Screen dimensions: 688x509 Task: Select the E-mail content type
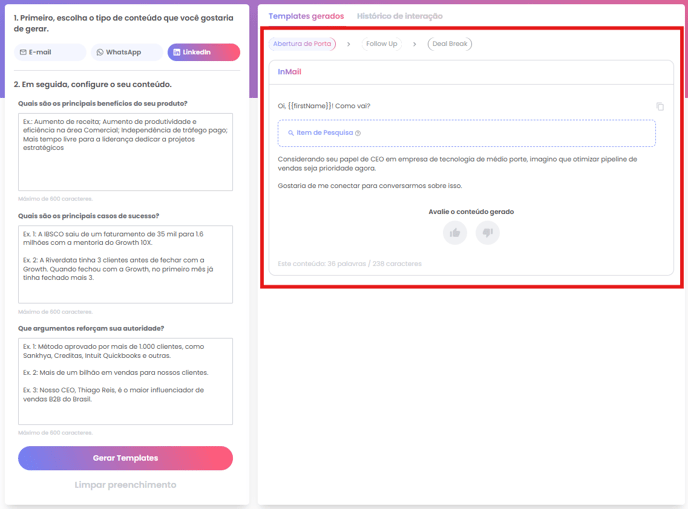(51, 52)
